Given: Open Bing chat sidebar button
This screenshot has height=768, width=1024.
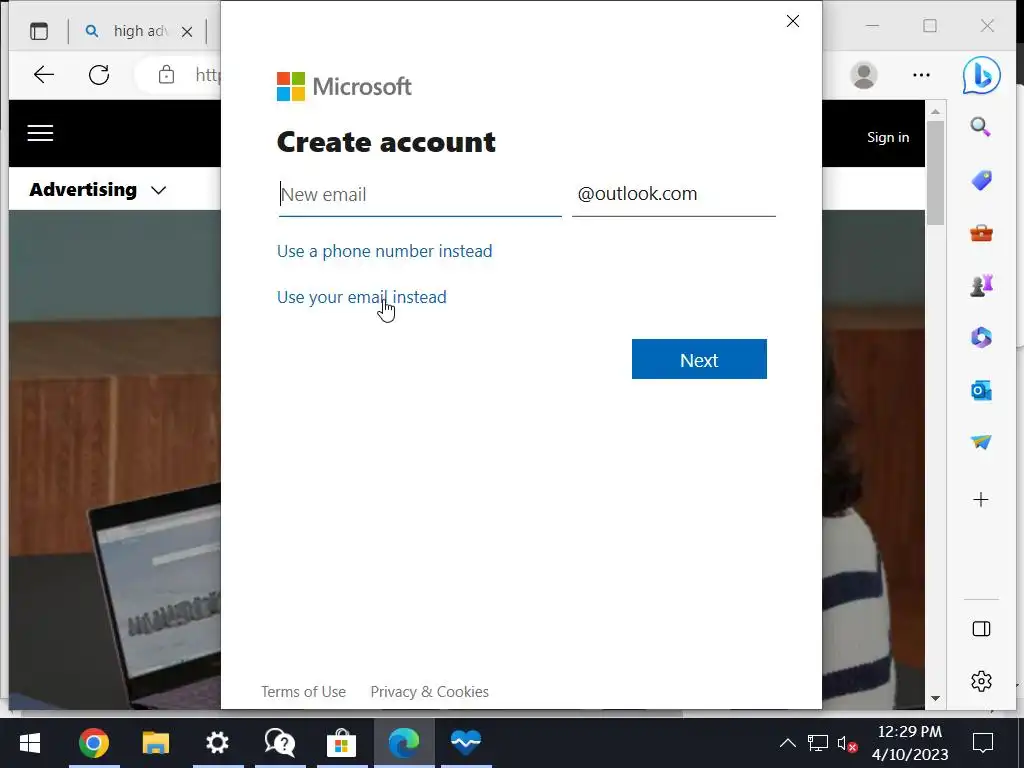Looking at the screenshot, I should tap(981, 75).
